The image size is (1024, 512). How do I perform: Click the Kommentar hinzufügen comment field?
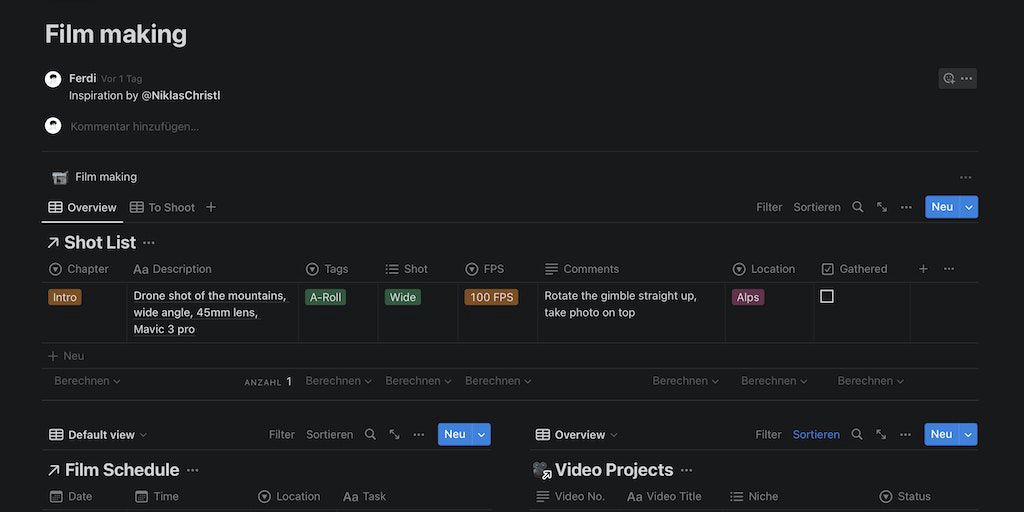click(x=134, y=127)
